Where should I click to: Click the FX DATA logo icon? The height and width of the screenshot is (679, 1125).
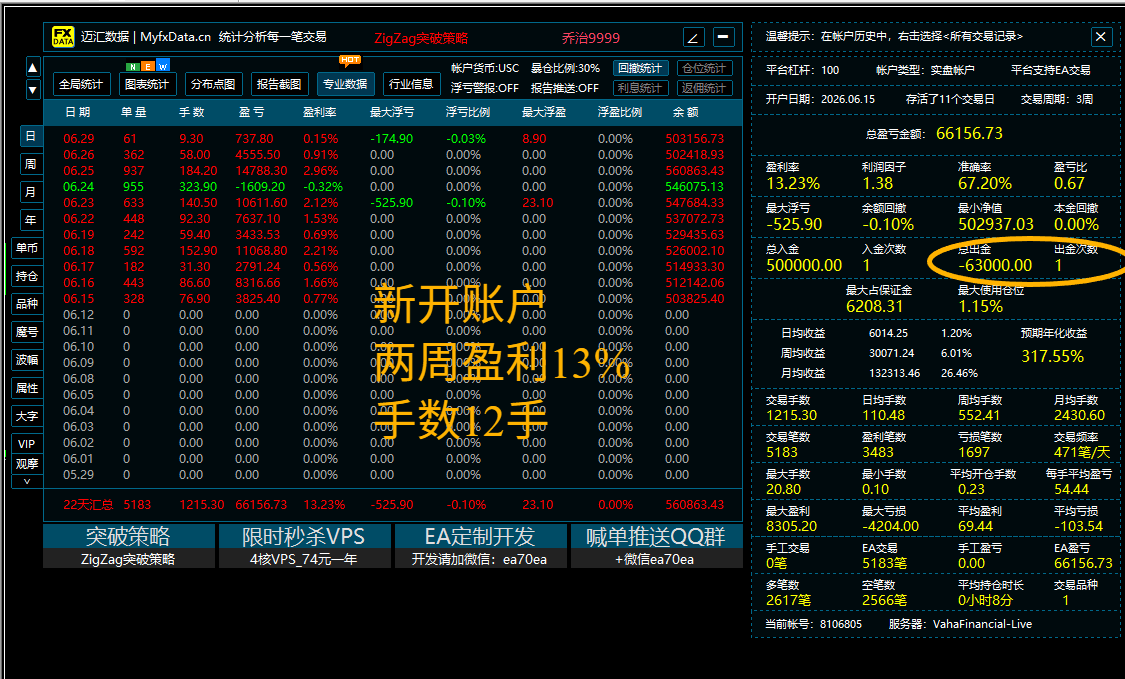(62, 37)
